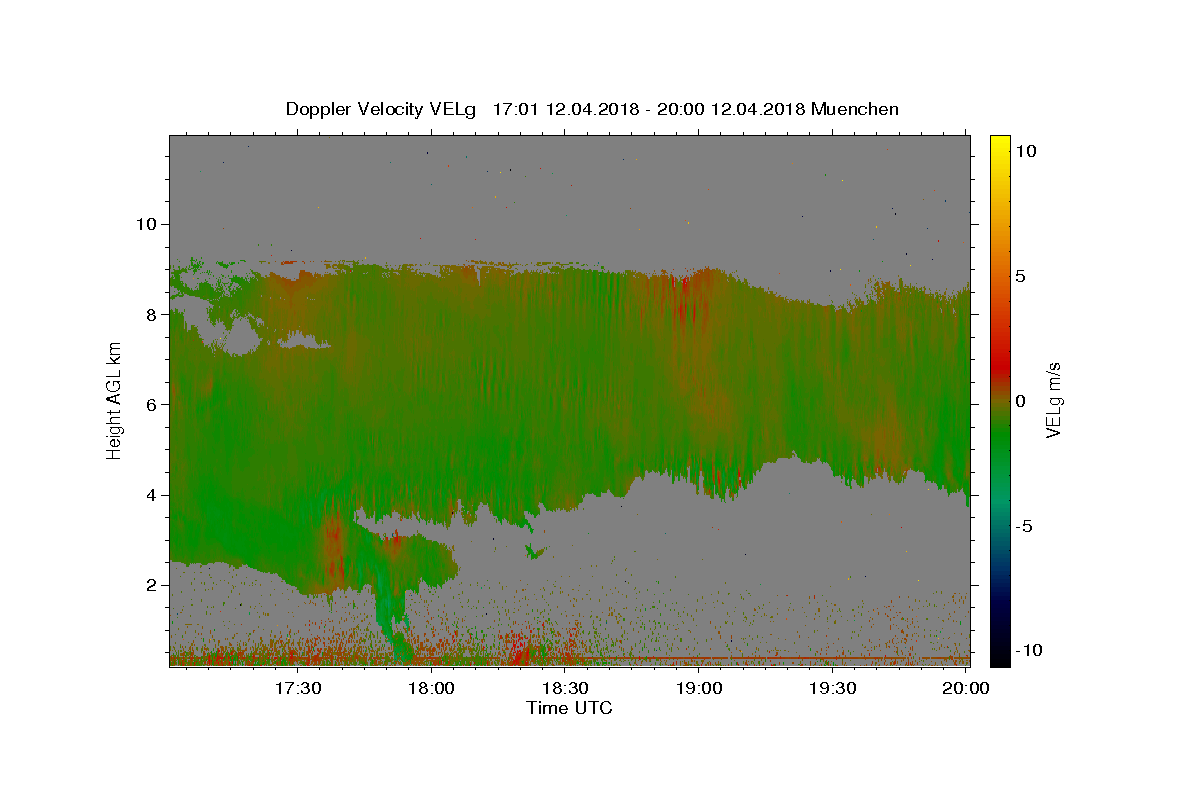Click the colorbar value 5 label
This screenshot has height=800, width=1200.
coord(1022,276)
